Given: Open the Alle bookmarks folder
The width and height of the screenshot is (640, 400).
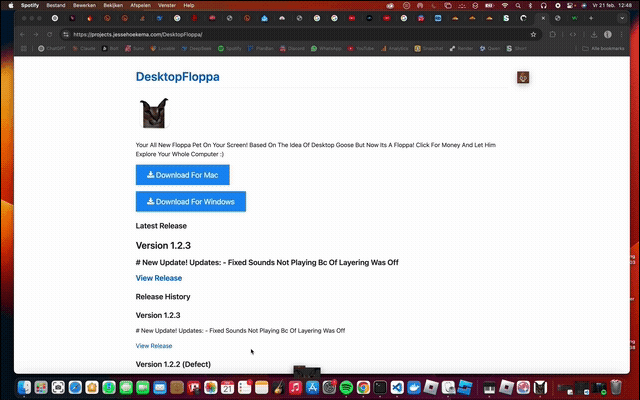Looking at the screenshot, I should click(x=603, y=48).
